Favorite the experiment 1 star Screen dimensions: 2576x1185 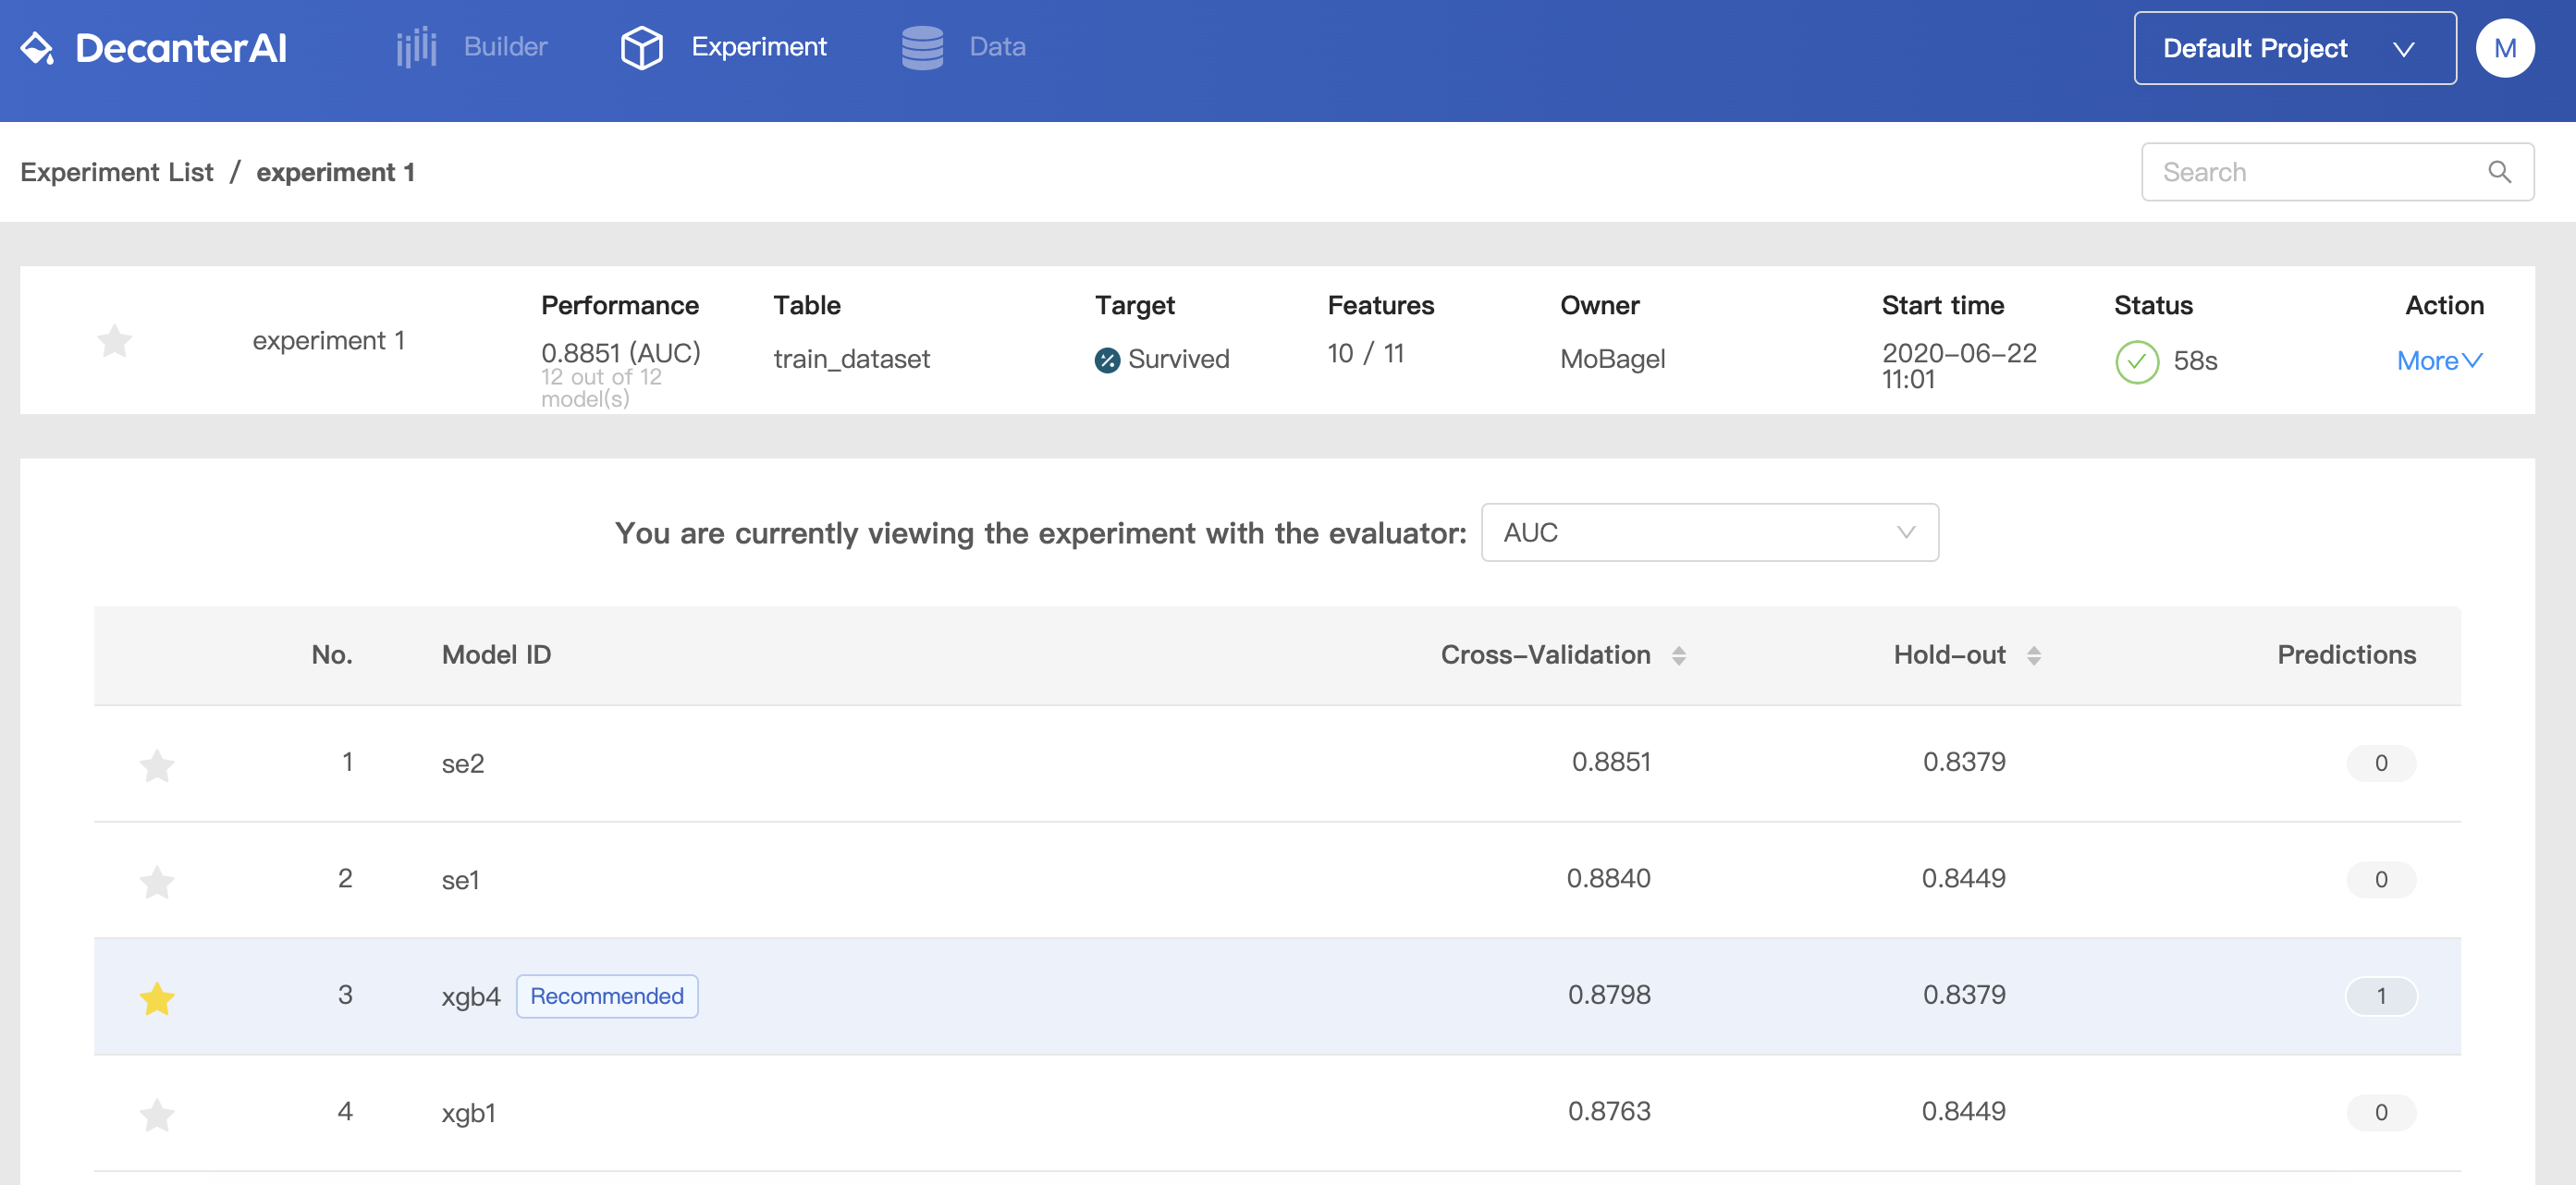point(115,341)
